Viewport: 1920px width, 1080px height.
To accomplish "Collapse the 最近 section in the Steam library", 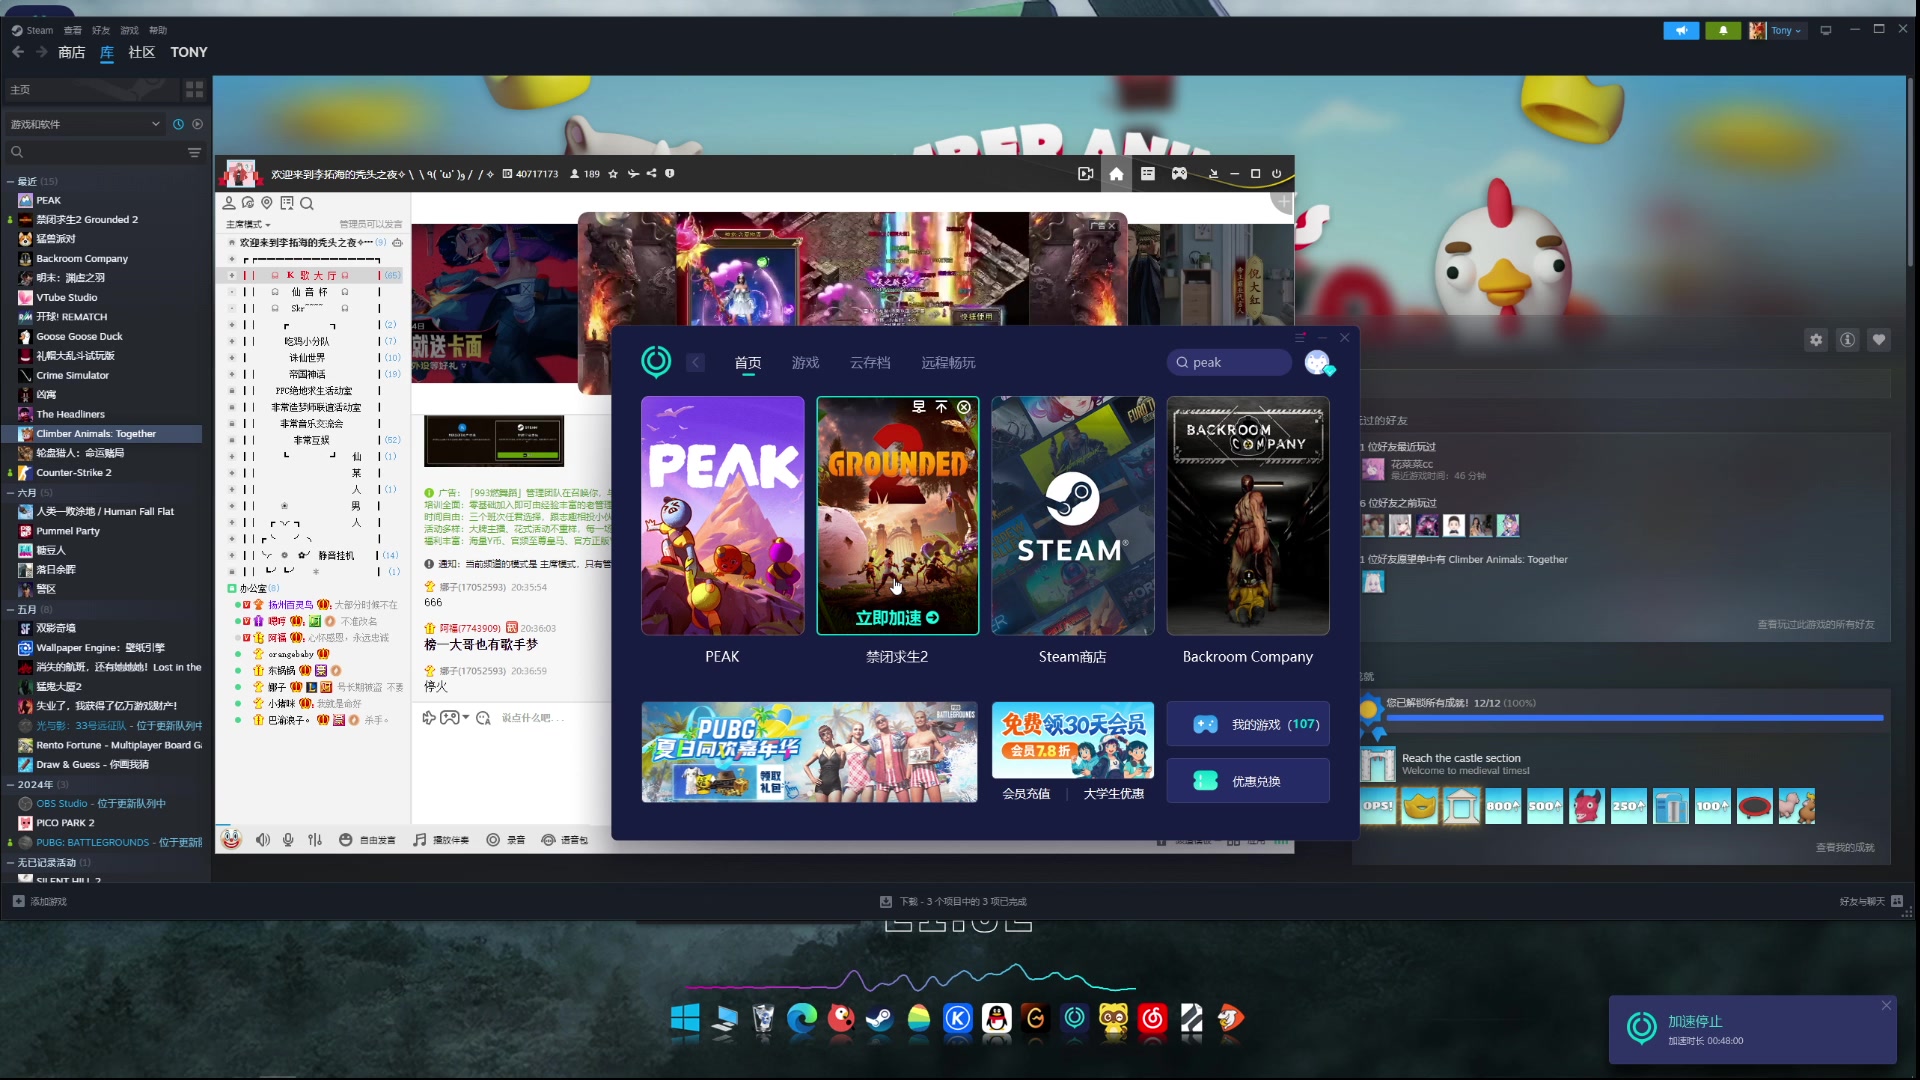I will (10, 182).
